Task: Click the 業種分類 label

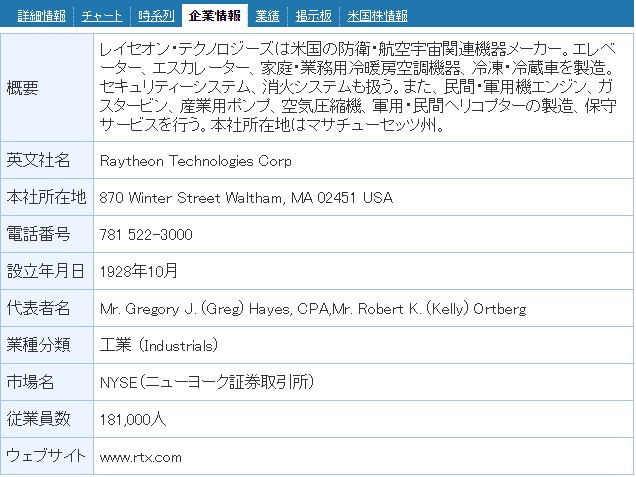Action: pos(38,345)
